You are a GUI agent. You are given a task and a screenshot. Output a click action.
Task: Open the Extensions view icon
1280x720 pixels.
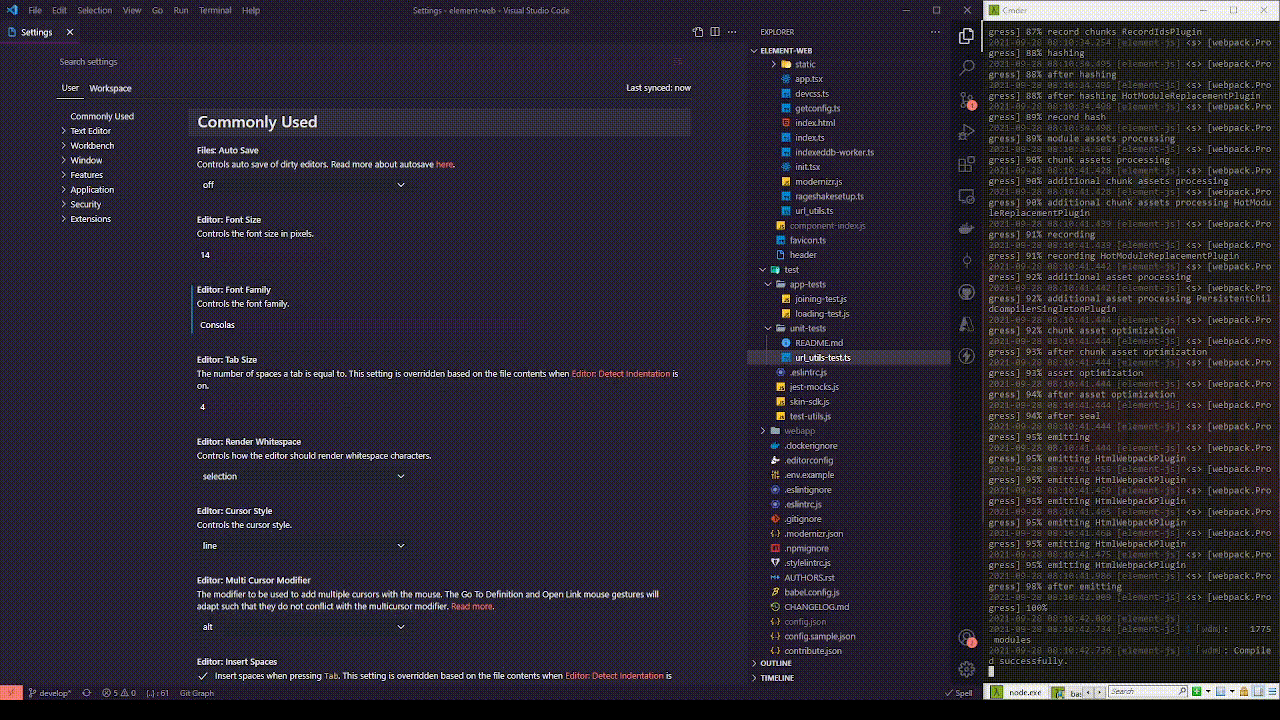tap(966, 164)
